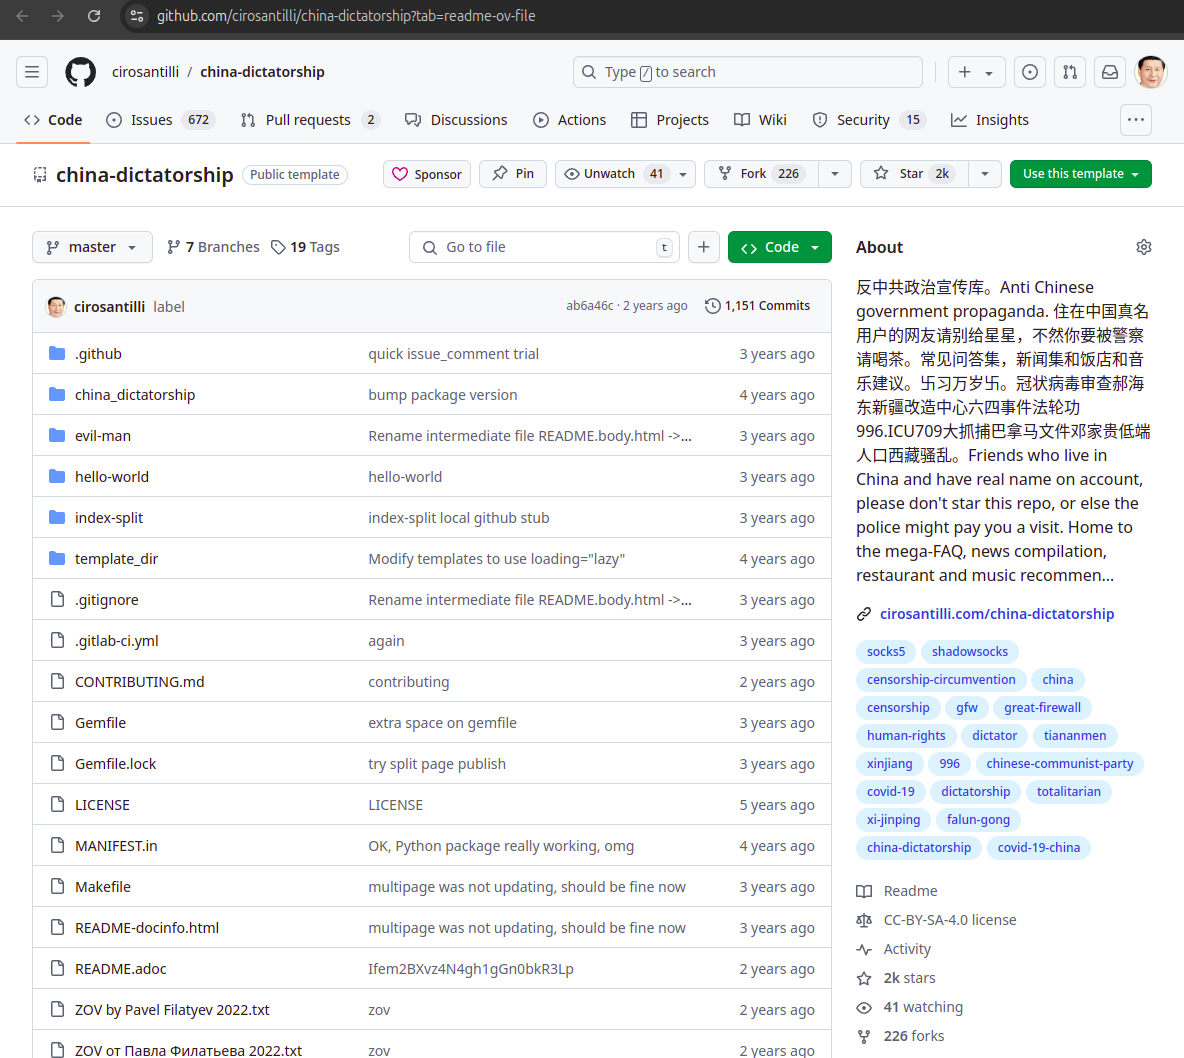This screenshot has width=1184, height=1058.
Task: Open the CONTRIBUTING.md file
Action: 139,682
